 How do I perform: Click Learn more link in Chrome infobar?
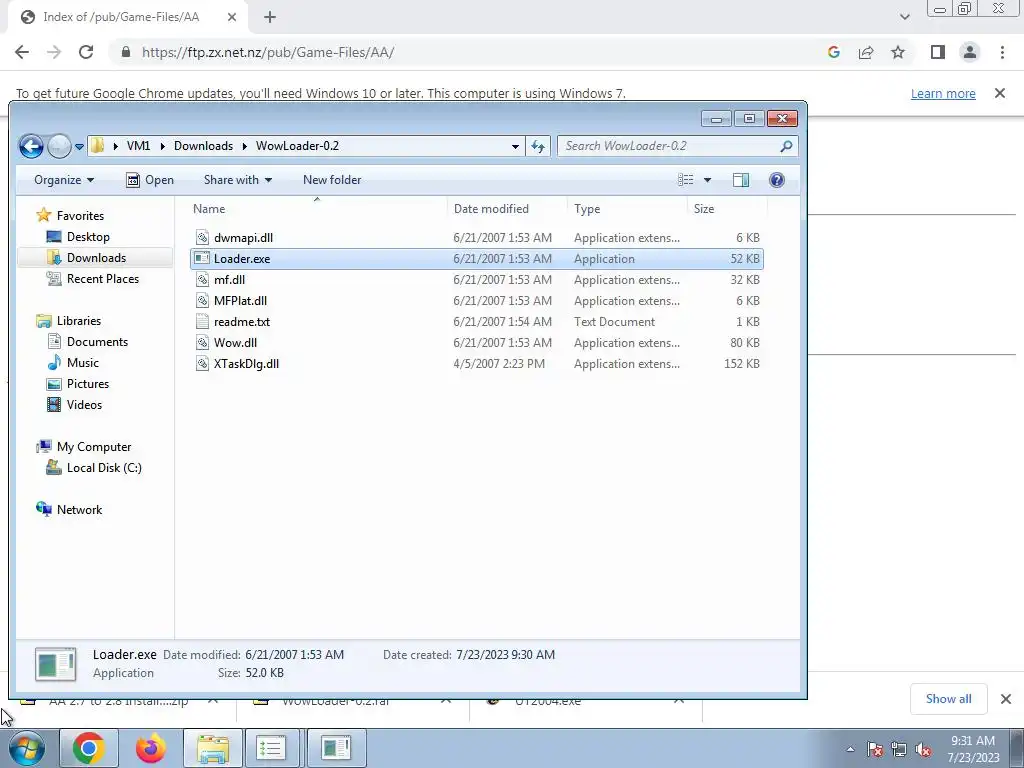point(943,93)
